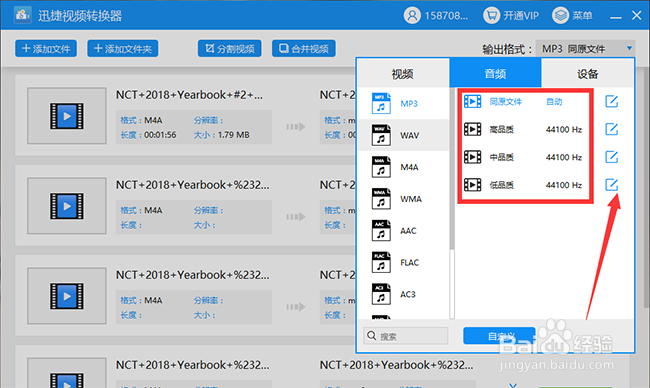Select the 中品质 preset film icon

click(473, 157)
